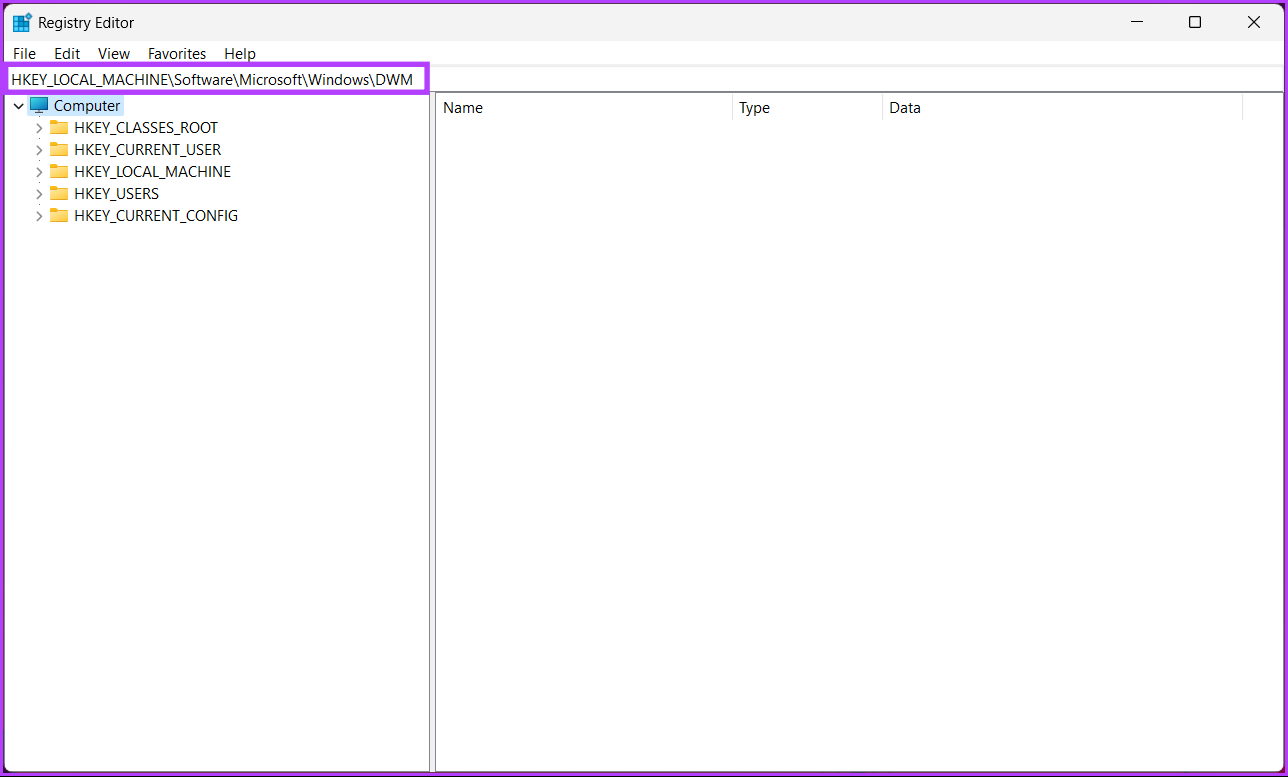Expand the HKEY_CURRENT_USER chevron
This screenshot has height=777, width=1288.
(x=39, y=150)
